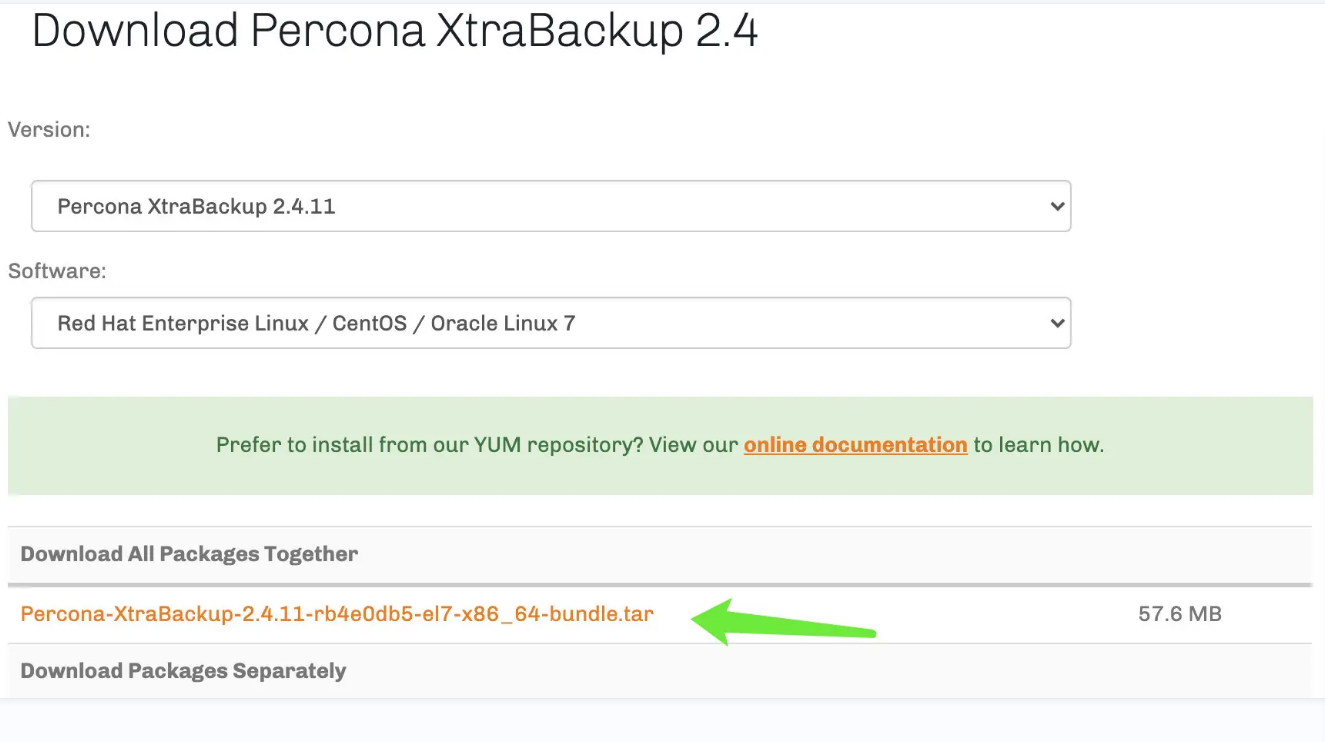Open the online documentation link
This screenshot has height=742, width=1325.
tap(855, 445)
